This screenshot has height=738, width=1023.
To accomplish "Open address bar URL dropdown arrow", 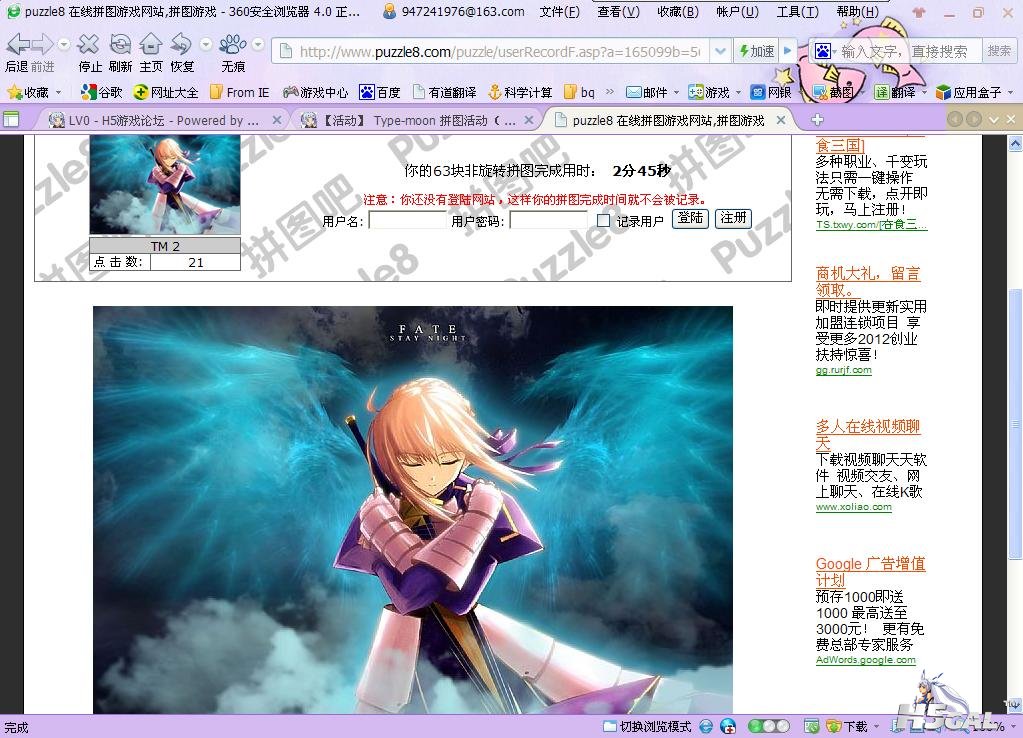I will point(720,52).
